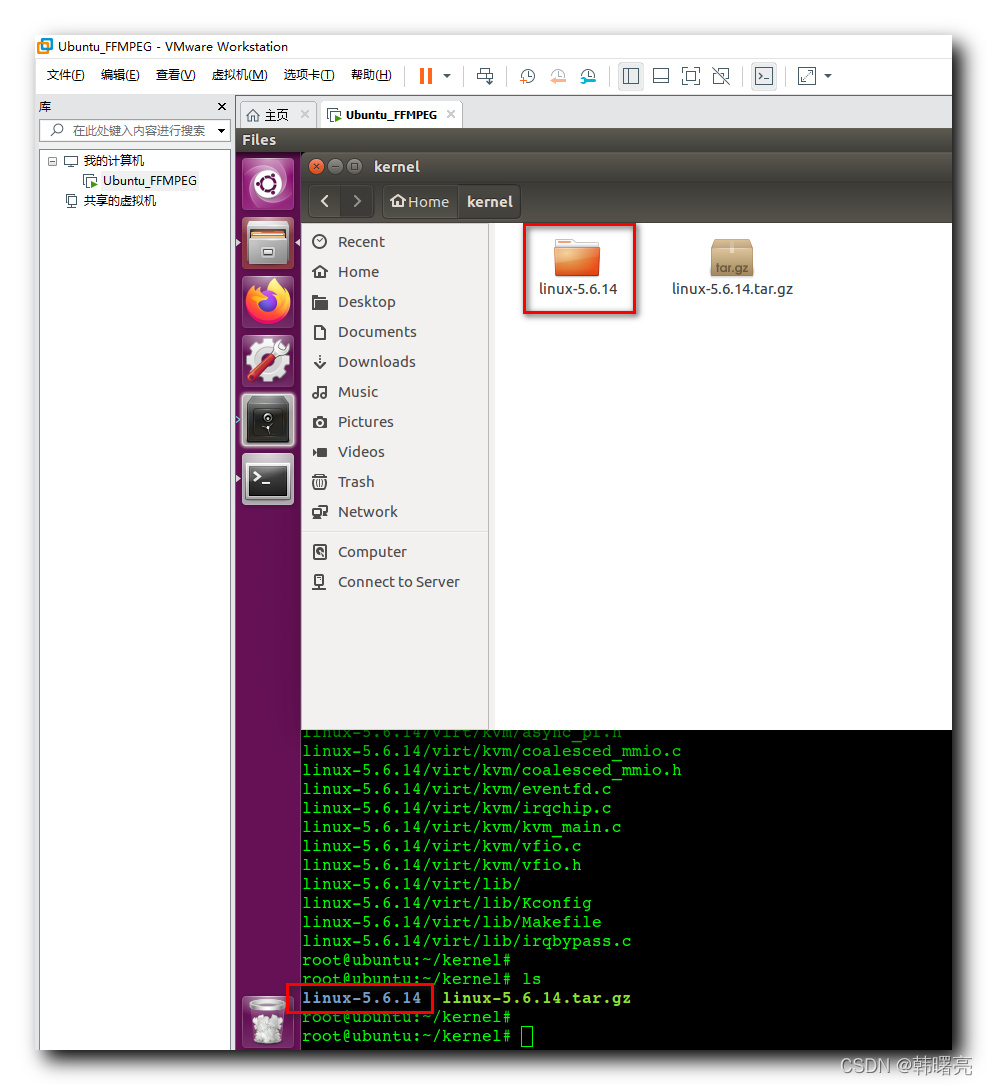Viewport: 987px width, 1085px height.
Task: Open the Terminal from the Ubuntu launcher
Action: (268, 480)
